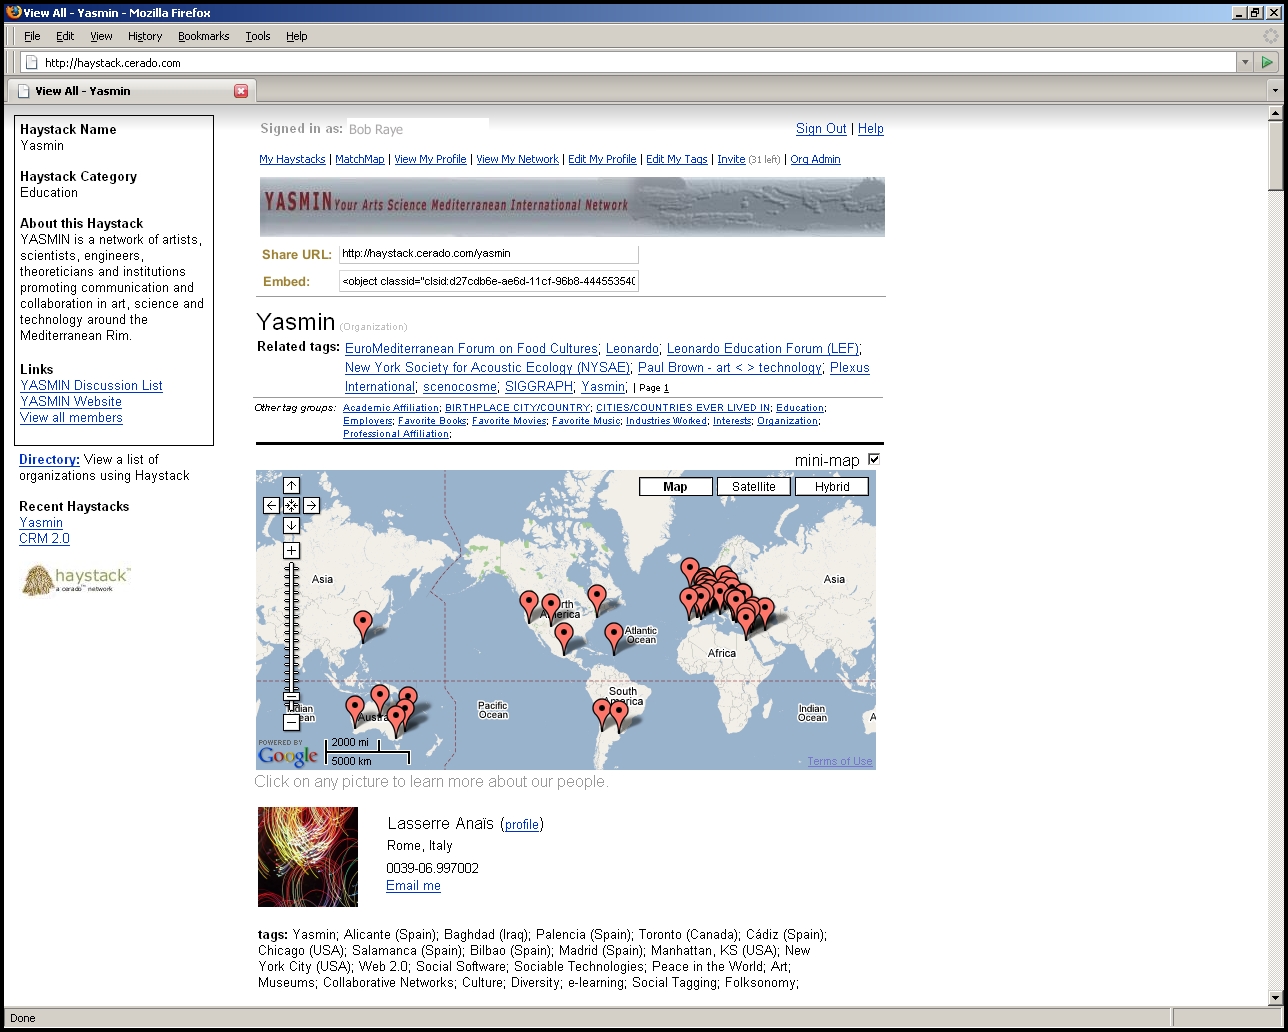The width and height of the screenshot is (1288, 1032).
Task: Switch the map to Hybrid view
Action: (832, 487)
